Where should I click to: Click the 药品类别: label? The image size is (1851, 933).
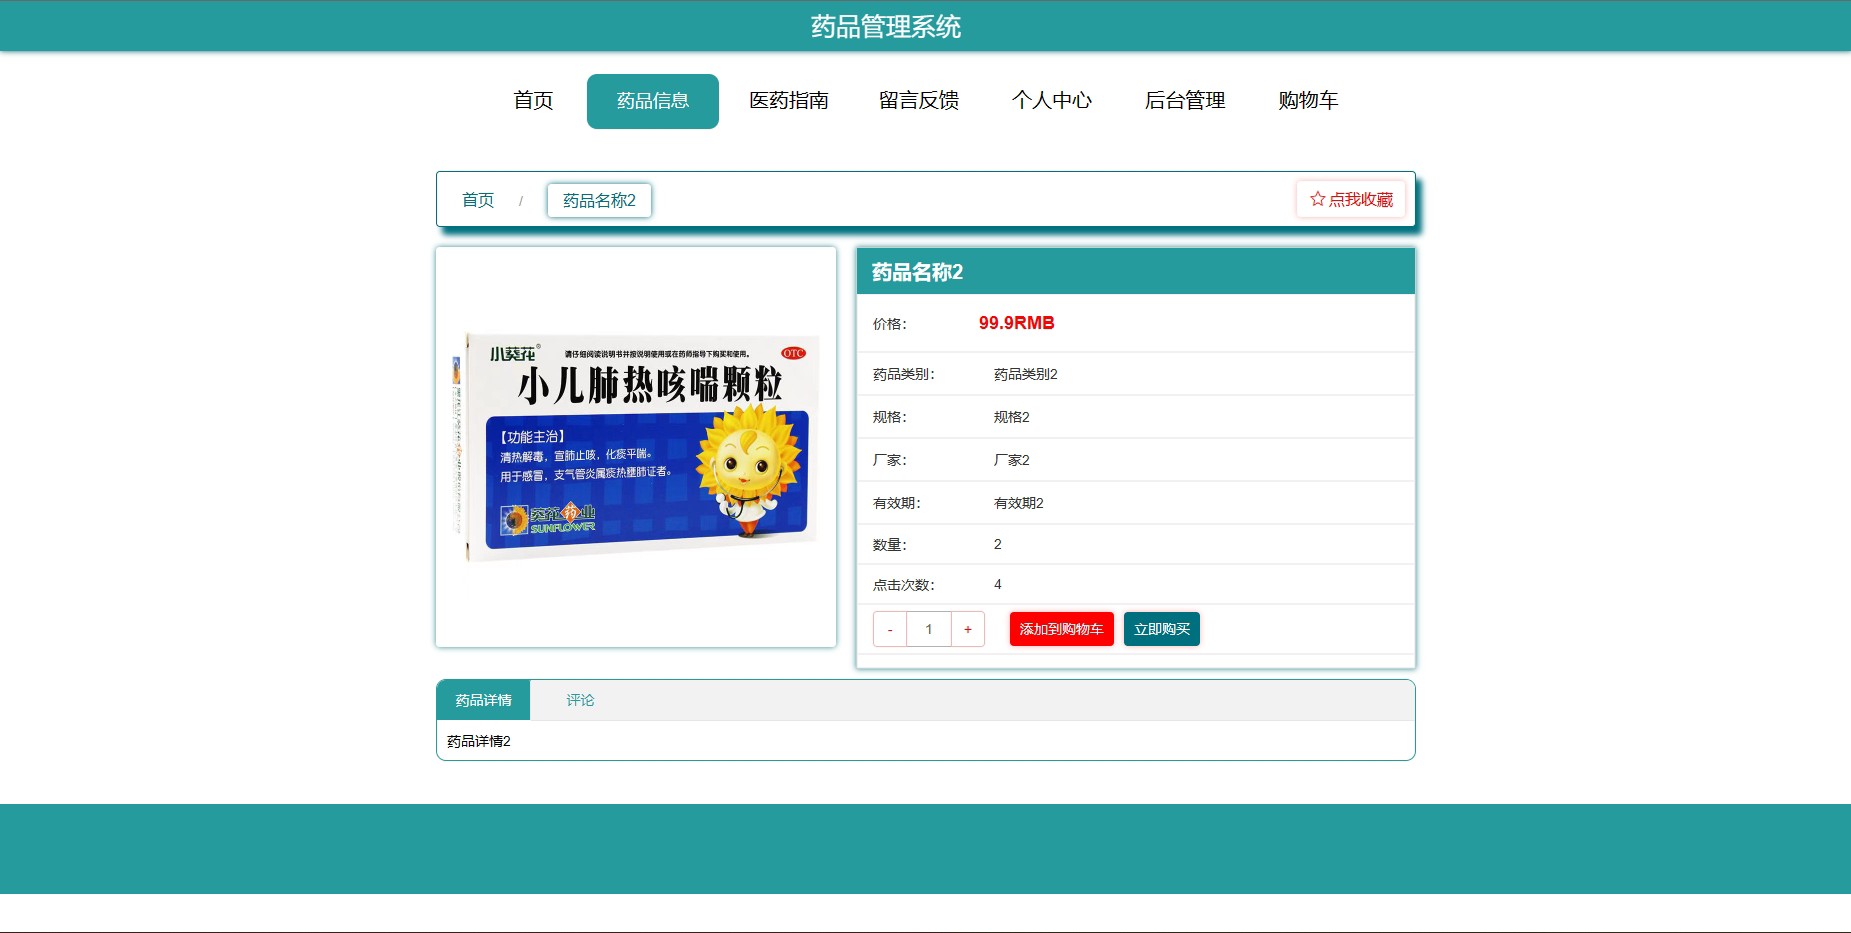click(903, 374)
